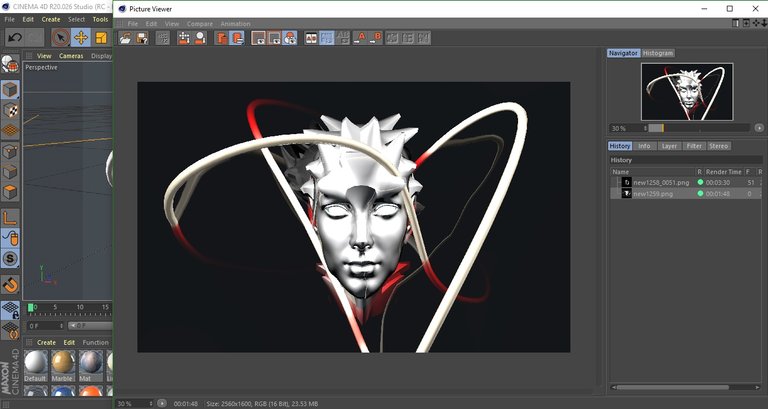Screen dimensions: 768x409
Task: Toggle the Enable Axis L-shaped icon
Action: [10, 218]
